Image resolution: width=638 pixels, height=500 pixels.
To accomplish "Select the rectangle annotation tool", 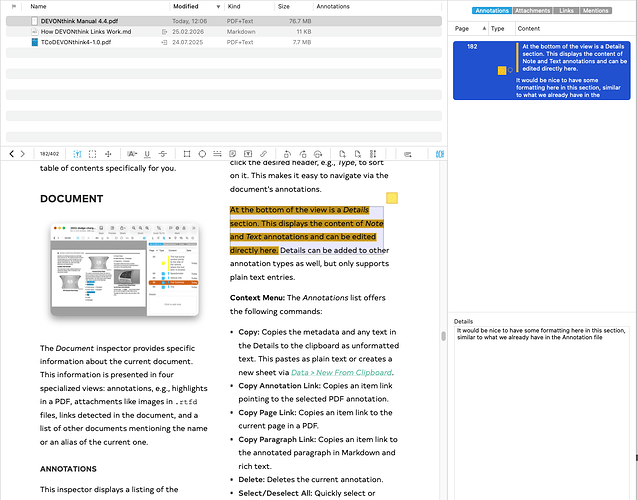I will pos(187,154).
